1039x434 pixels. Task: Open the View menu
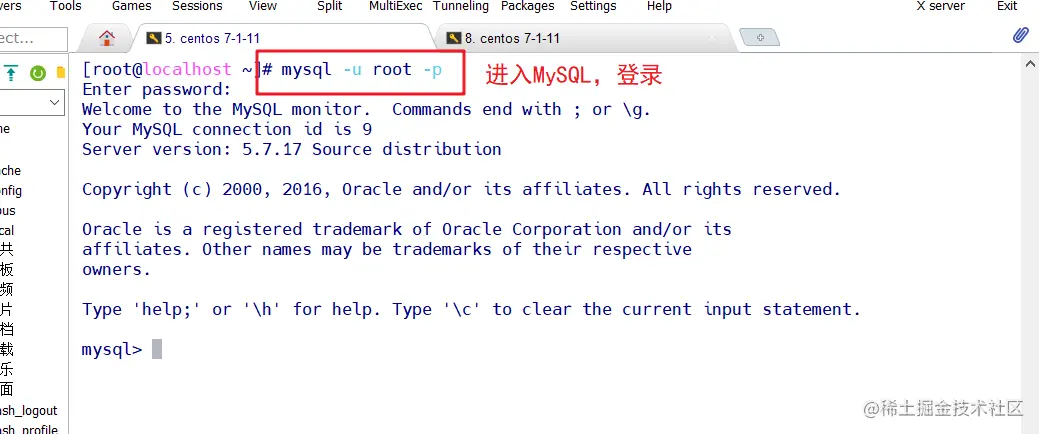click(x=263, y=6)
